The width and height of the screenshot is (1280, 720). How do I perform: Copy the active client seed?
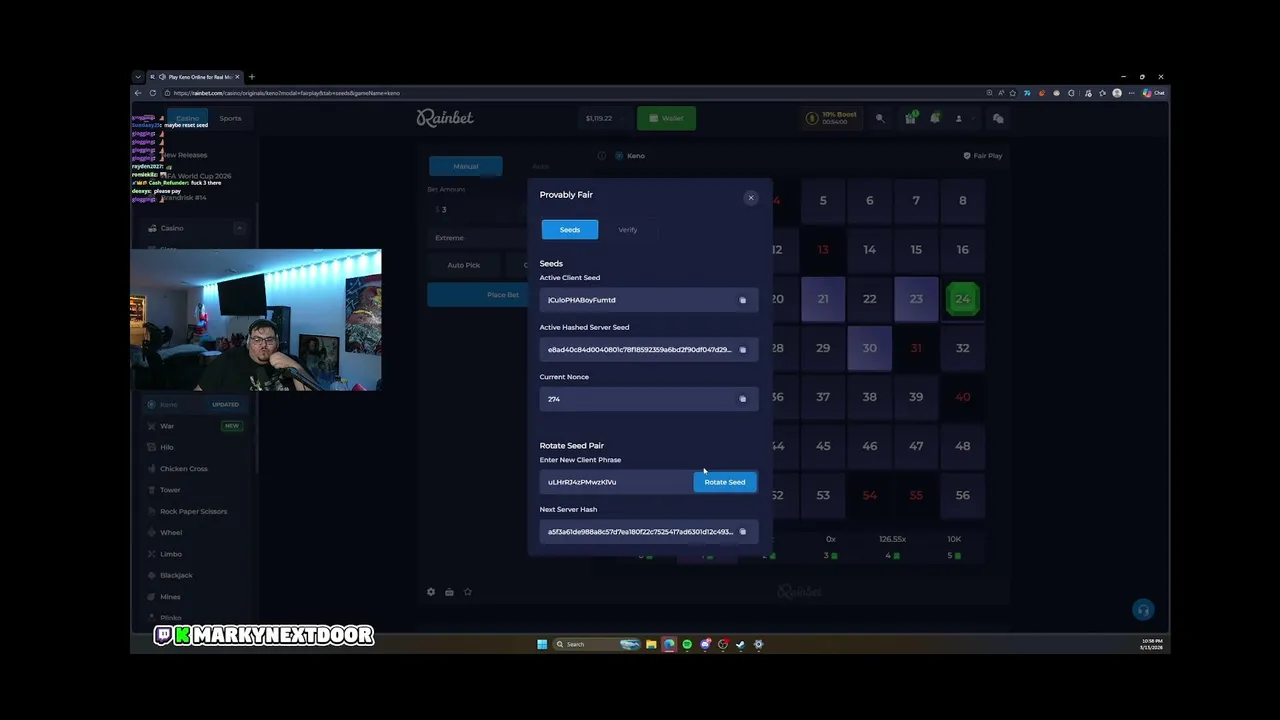point(742,300)
